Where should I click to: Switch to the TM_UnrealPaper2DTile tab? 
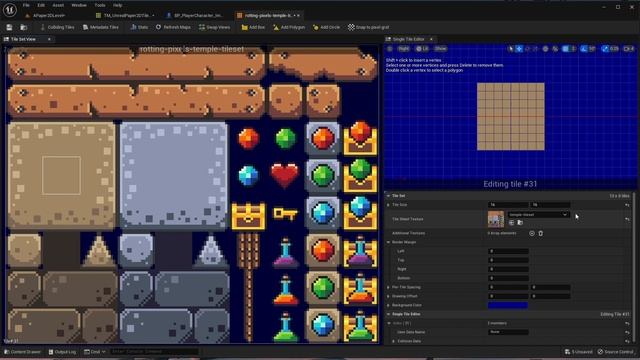[124, 16]
